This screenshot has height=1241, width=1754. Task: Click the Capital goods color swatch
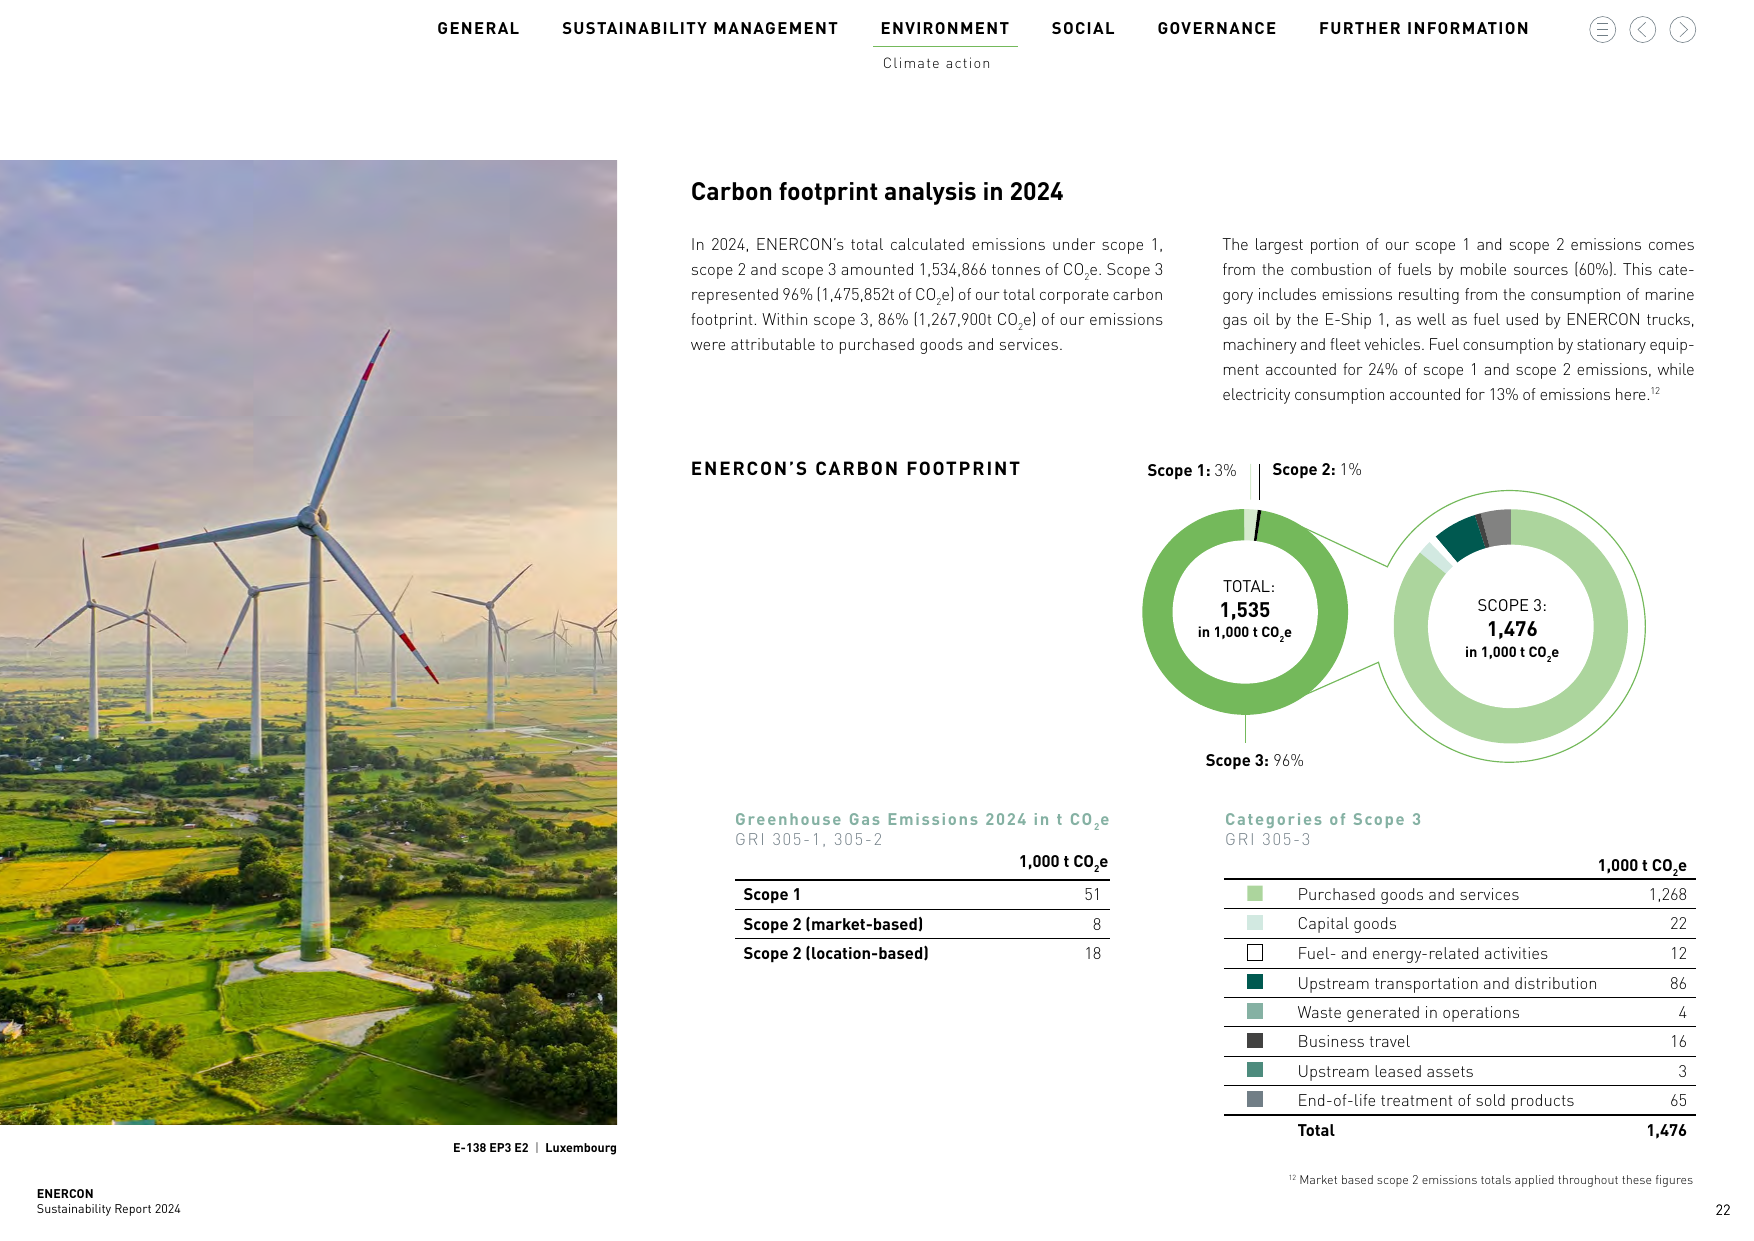click(1255, 923)
